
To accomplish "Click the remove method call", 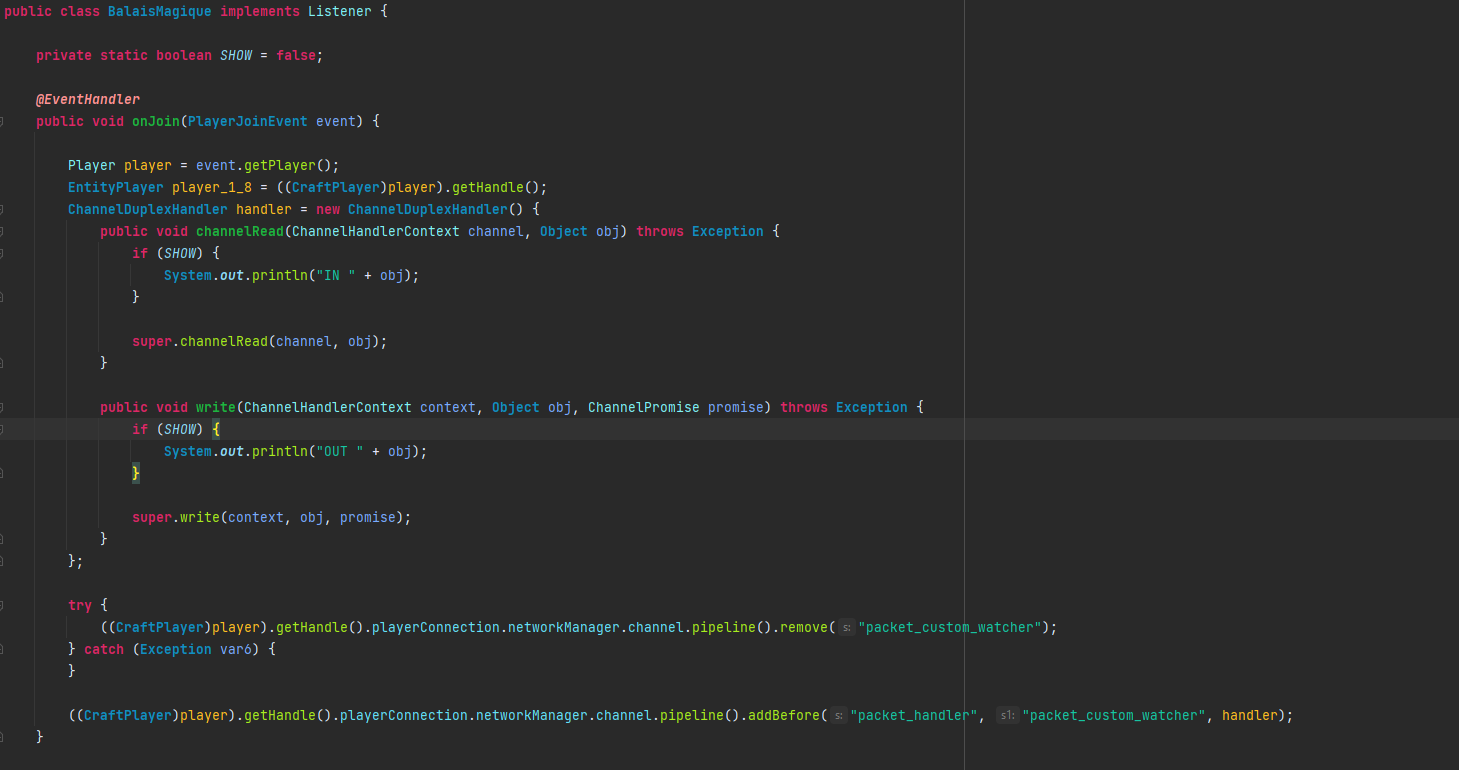I will [804, 627].
